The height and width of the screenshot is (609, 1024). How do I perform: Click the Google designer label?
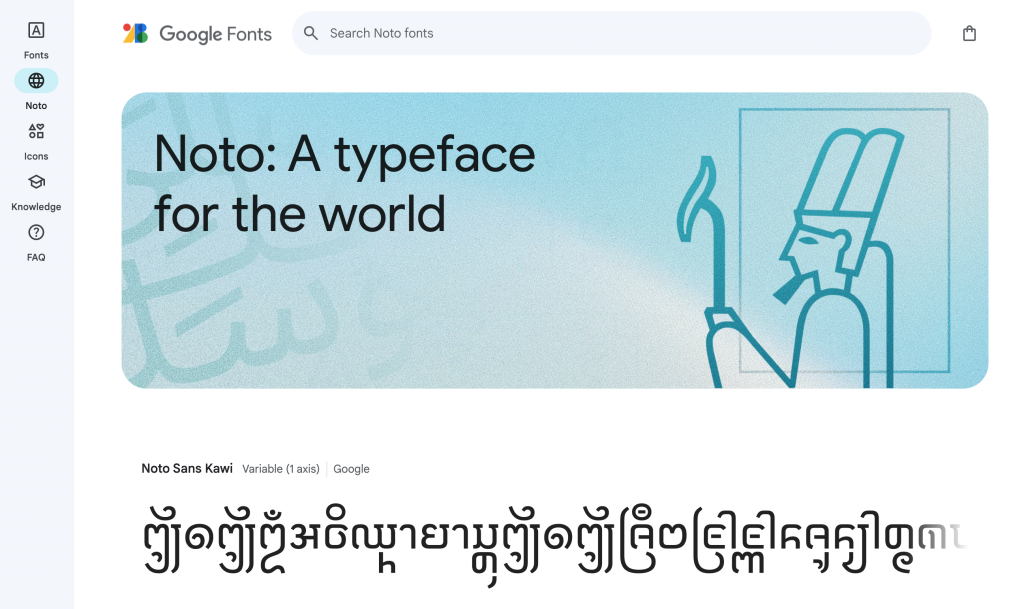(x=351, y=469)
